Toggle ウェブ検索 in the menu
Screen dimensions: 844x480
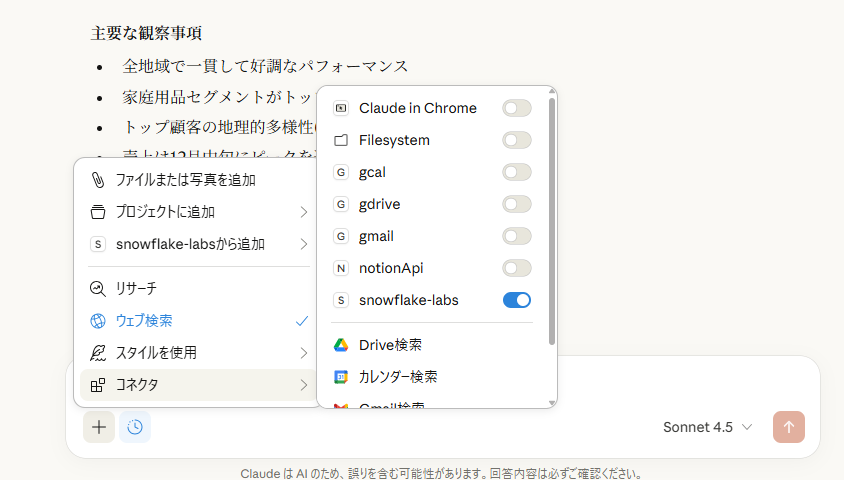pos(199,321)
